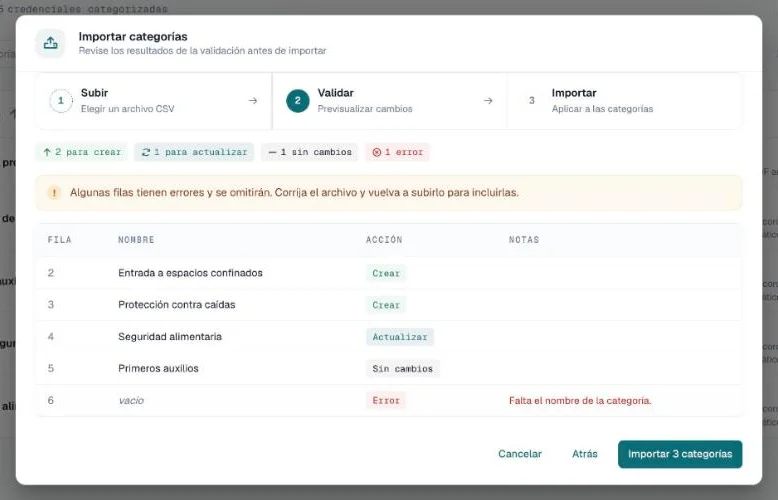Screen dimensions: 778x500
Task: Click the row number 4 cell
Action: tap(51, 336)
